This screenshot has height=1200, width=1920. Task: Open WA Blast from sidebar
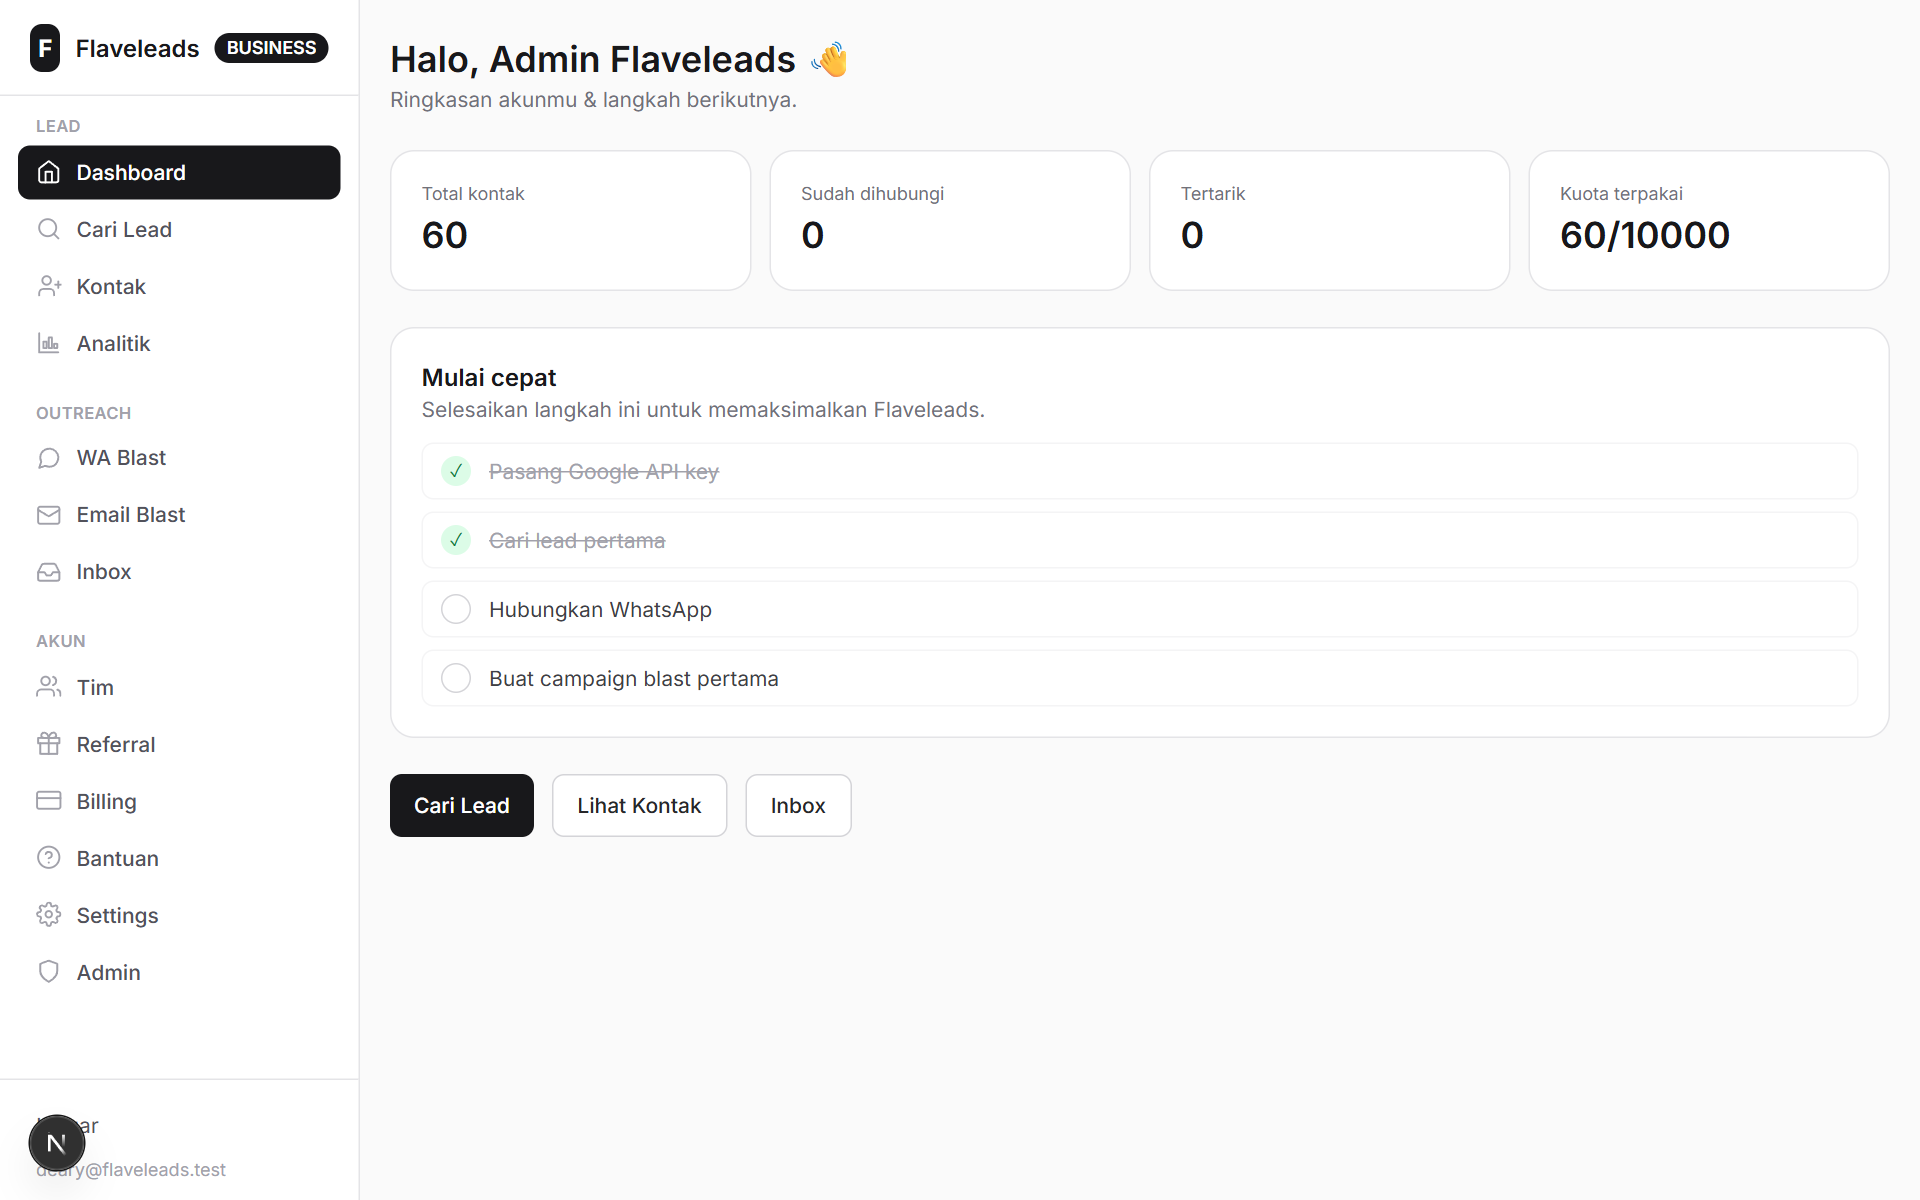[x=179, y=457]
